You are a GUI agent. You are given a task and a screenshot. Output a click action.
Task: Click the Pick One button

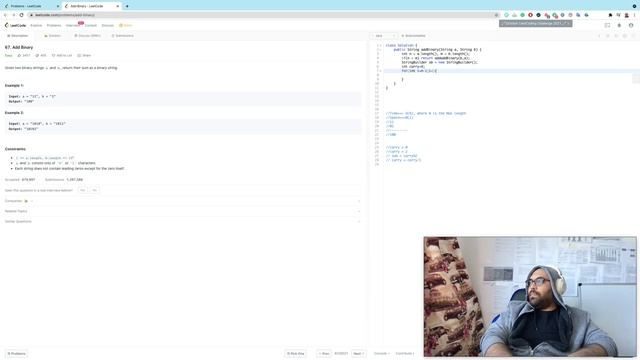coord(295,353)
